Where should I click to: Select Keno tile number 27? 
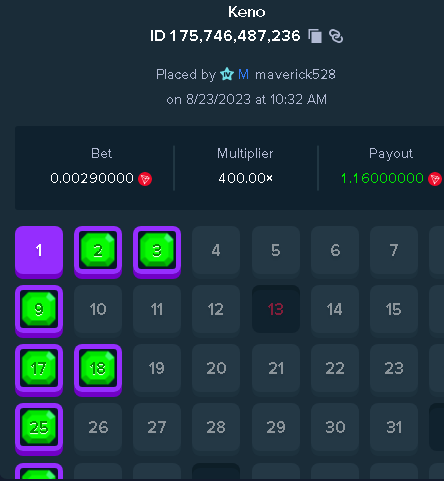(x=157, y=428)
